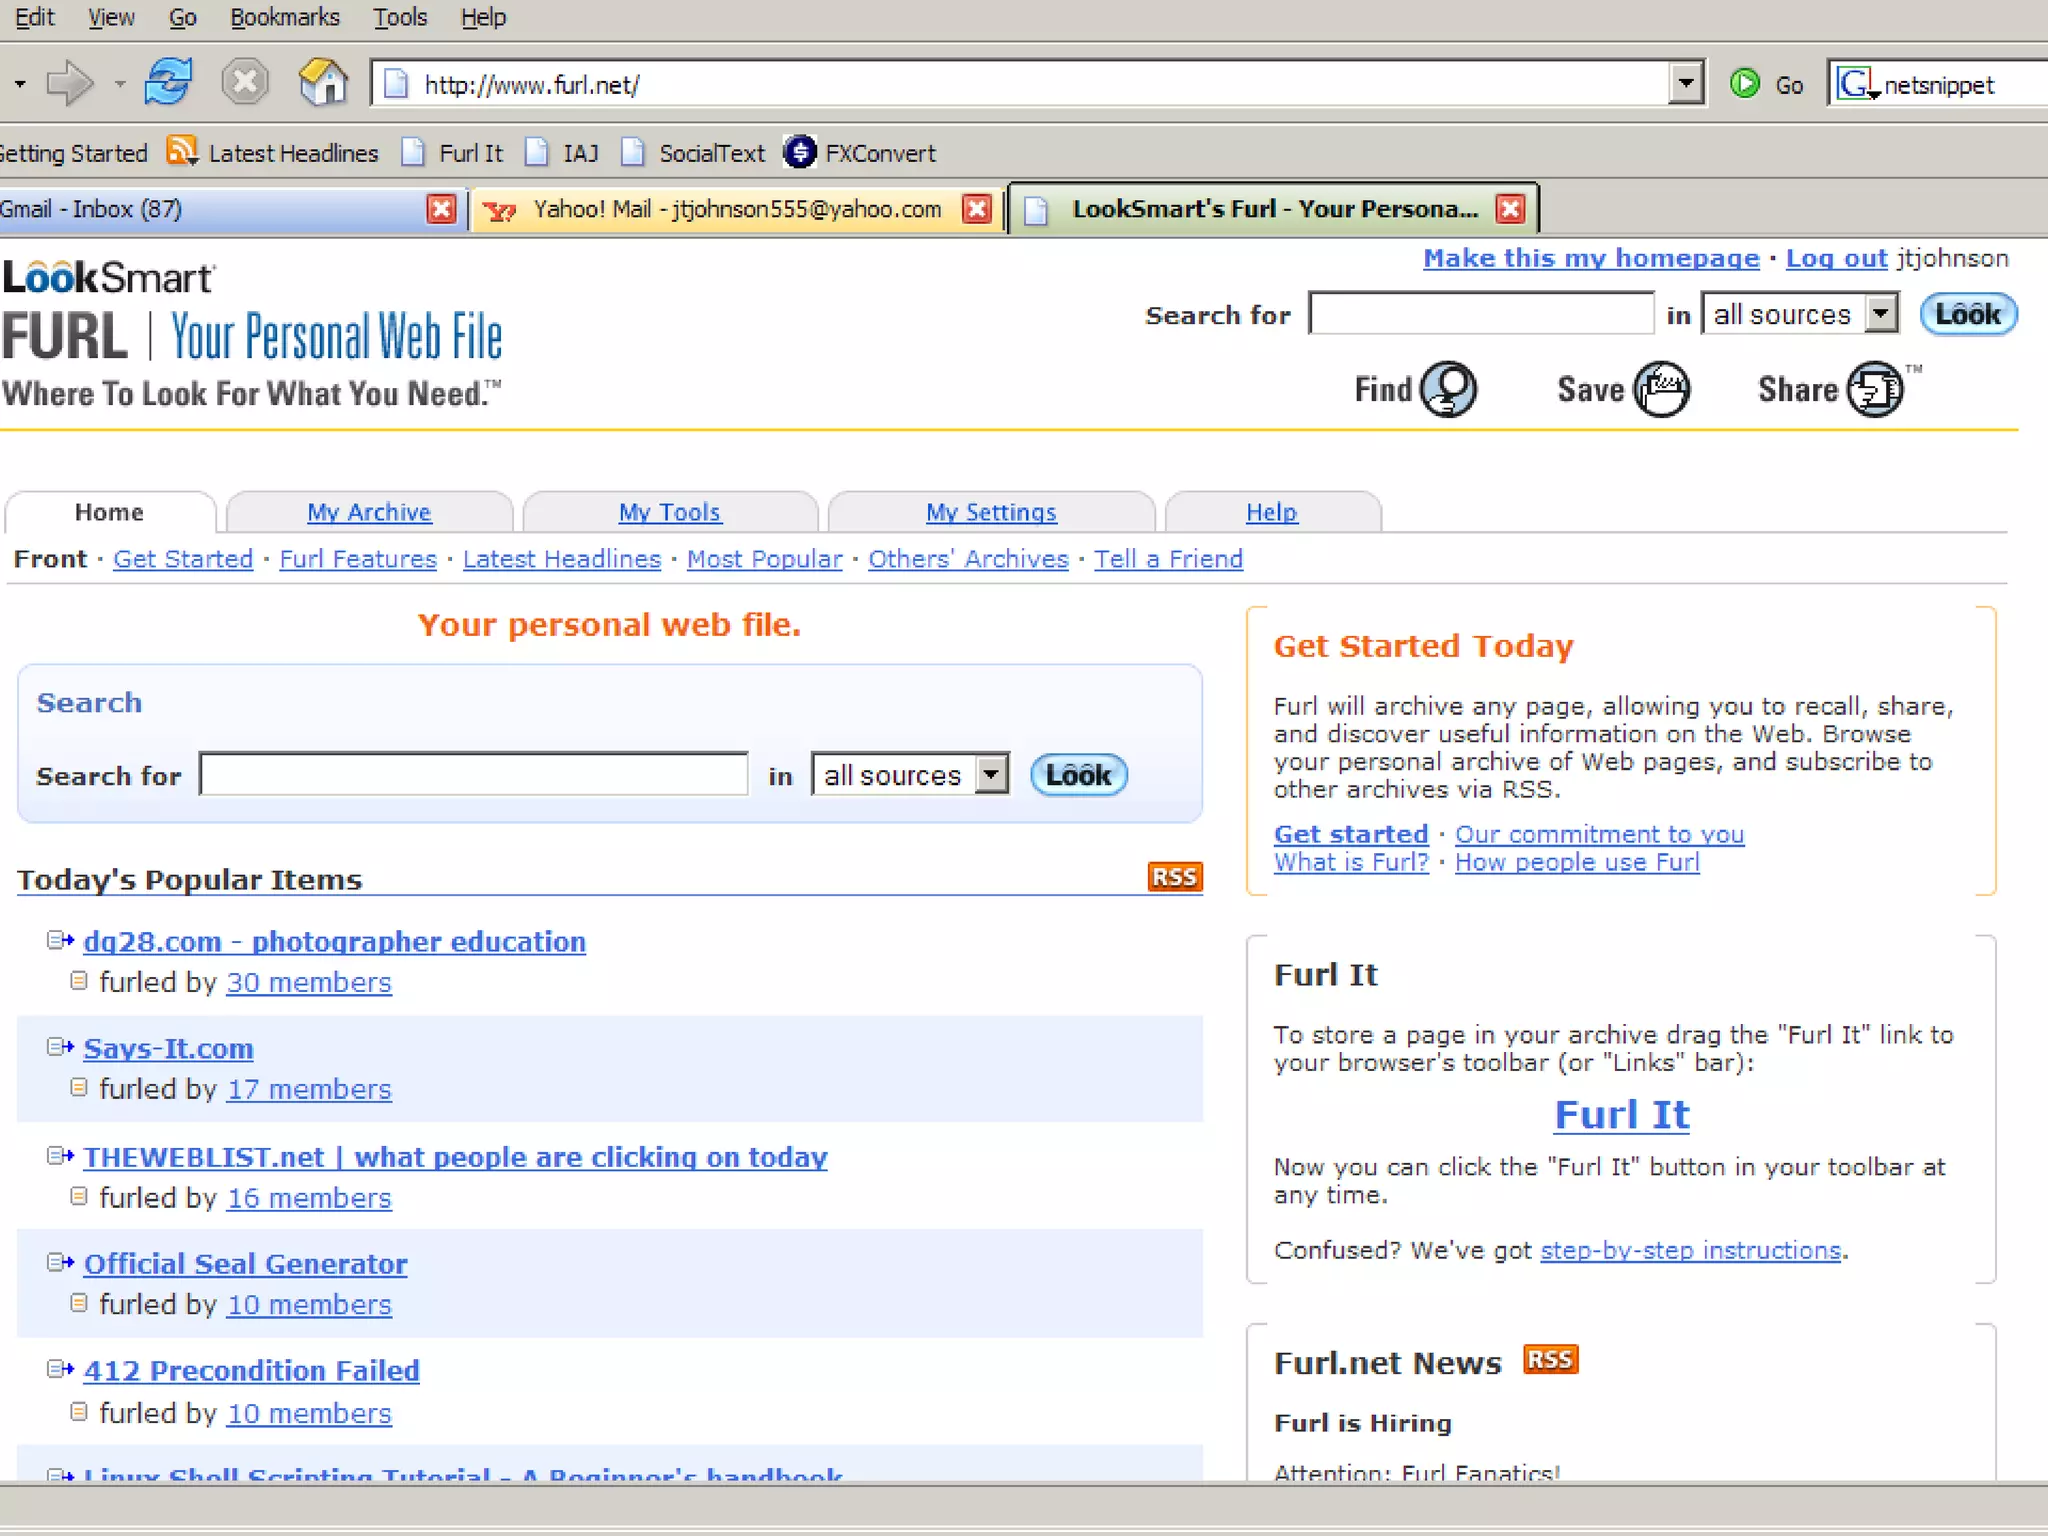The image size is (2048, 1536).
Task: Click the arrow icon beside Says-It.com
Action: 61,1047
